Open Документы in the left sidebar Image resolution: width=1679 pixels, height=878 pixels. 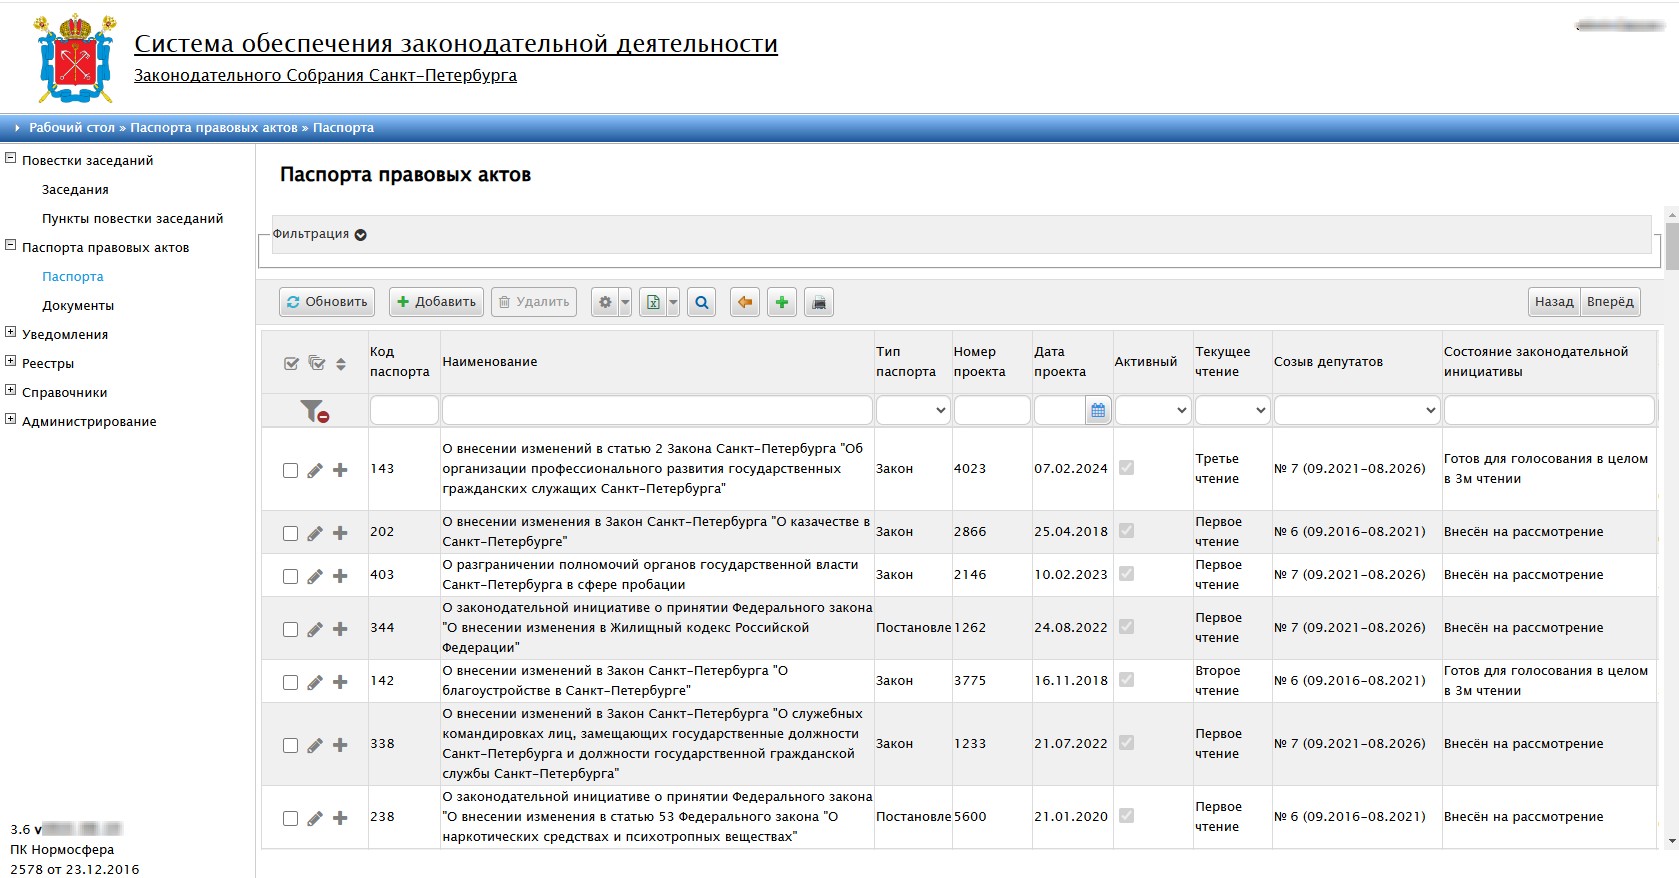[x=78, y=306]
